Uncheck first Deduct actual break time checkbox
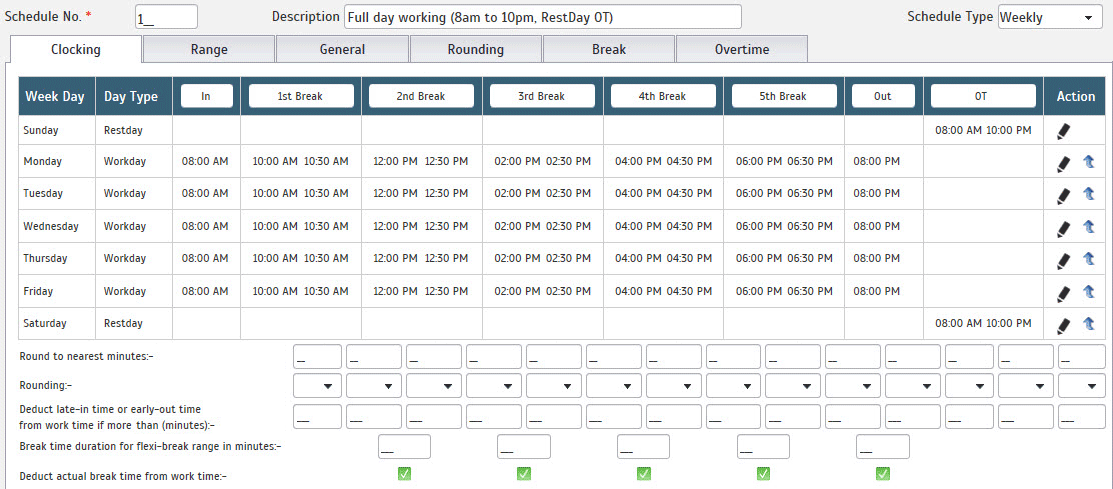1113x489 pixels. (405, 474)
